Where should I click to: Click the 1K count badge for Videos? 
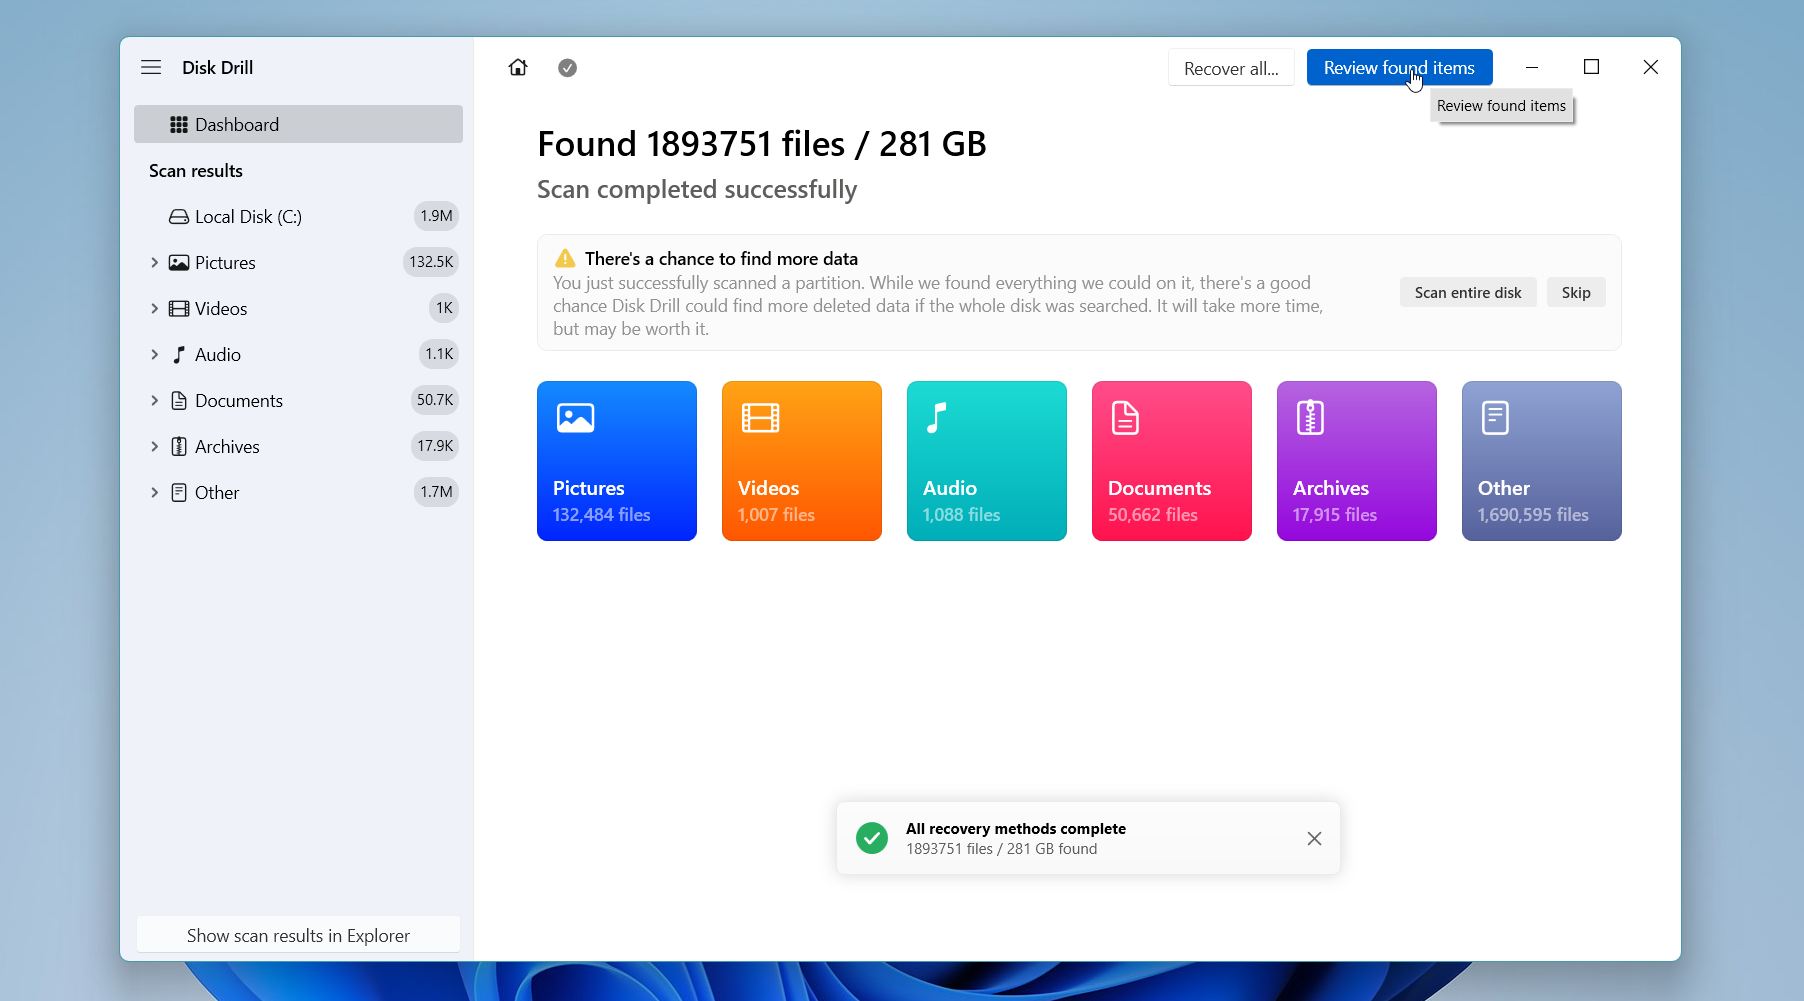444,308
